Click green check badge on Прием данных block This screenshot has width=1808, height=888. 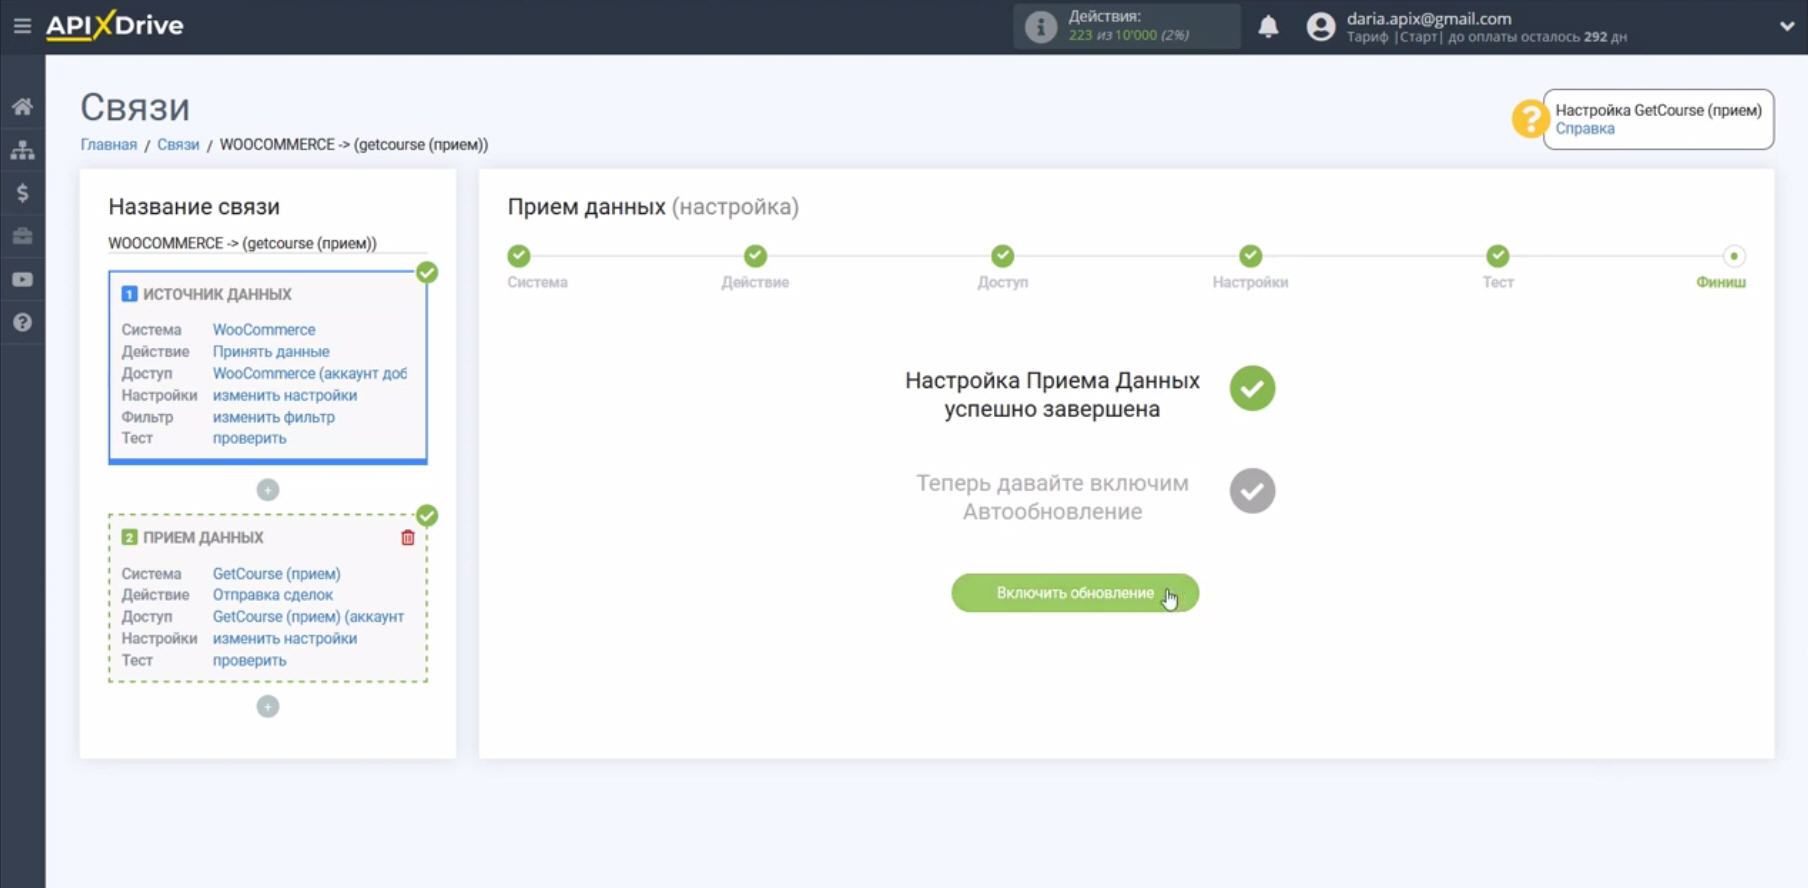point(427,516)
